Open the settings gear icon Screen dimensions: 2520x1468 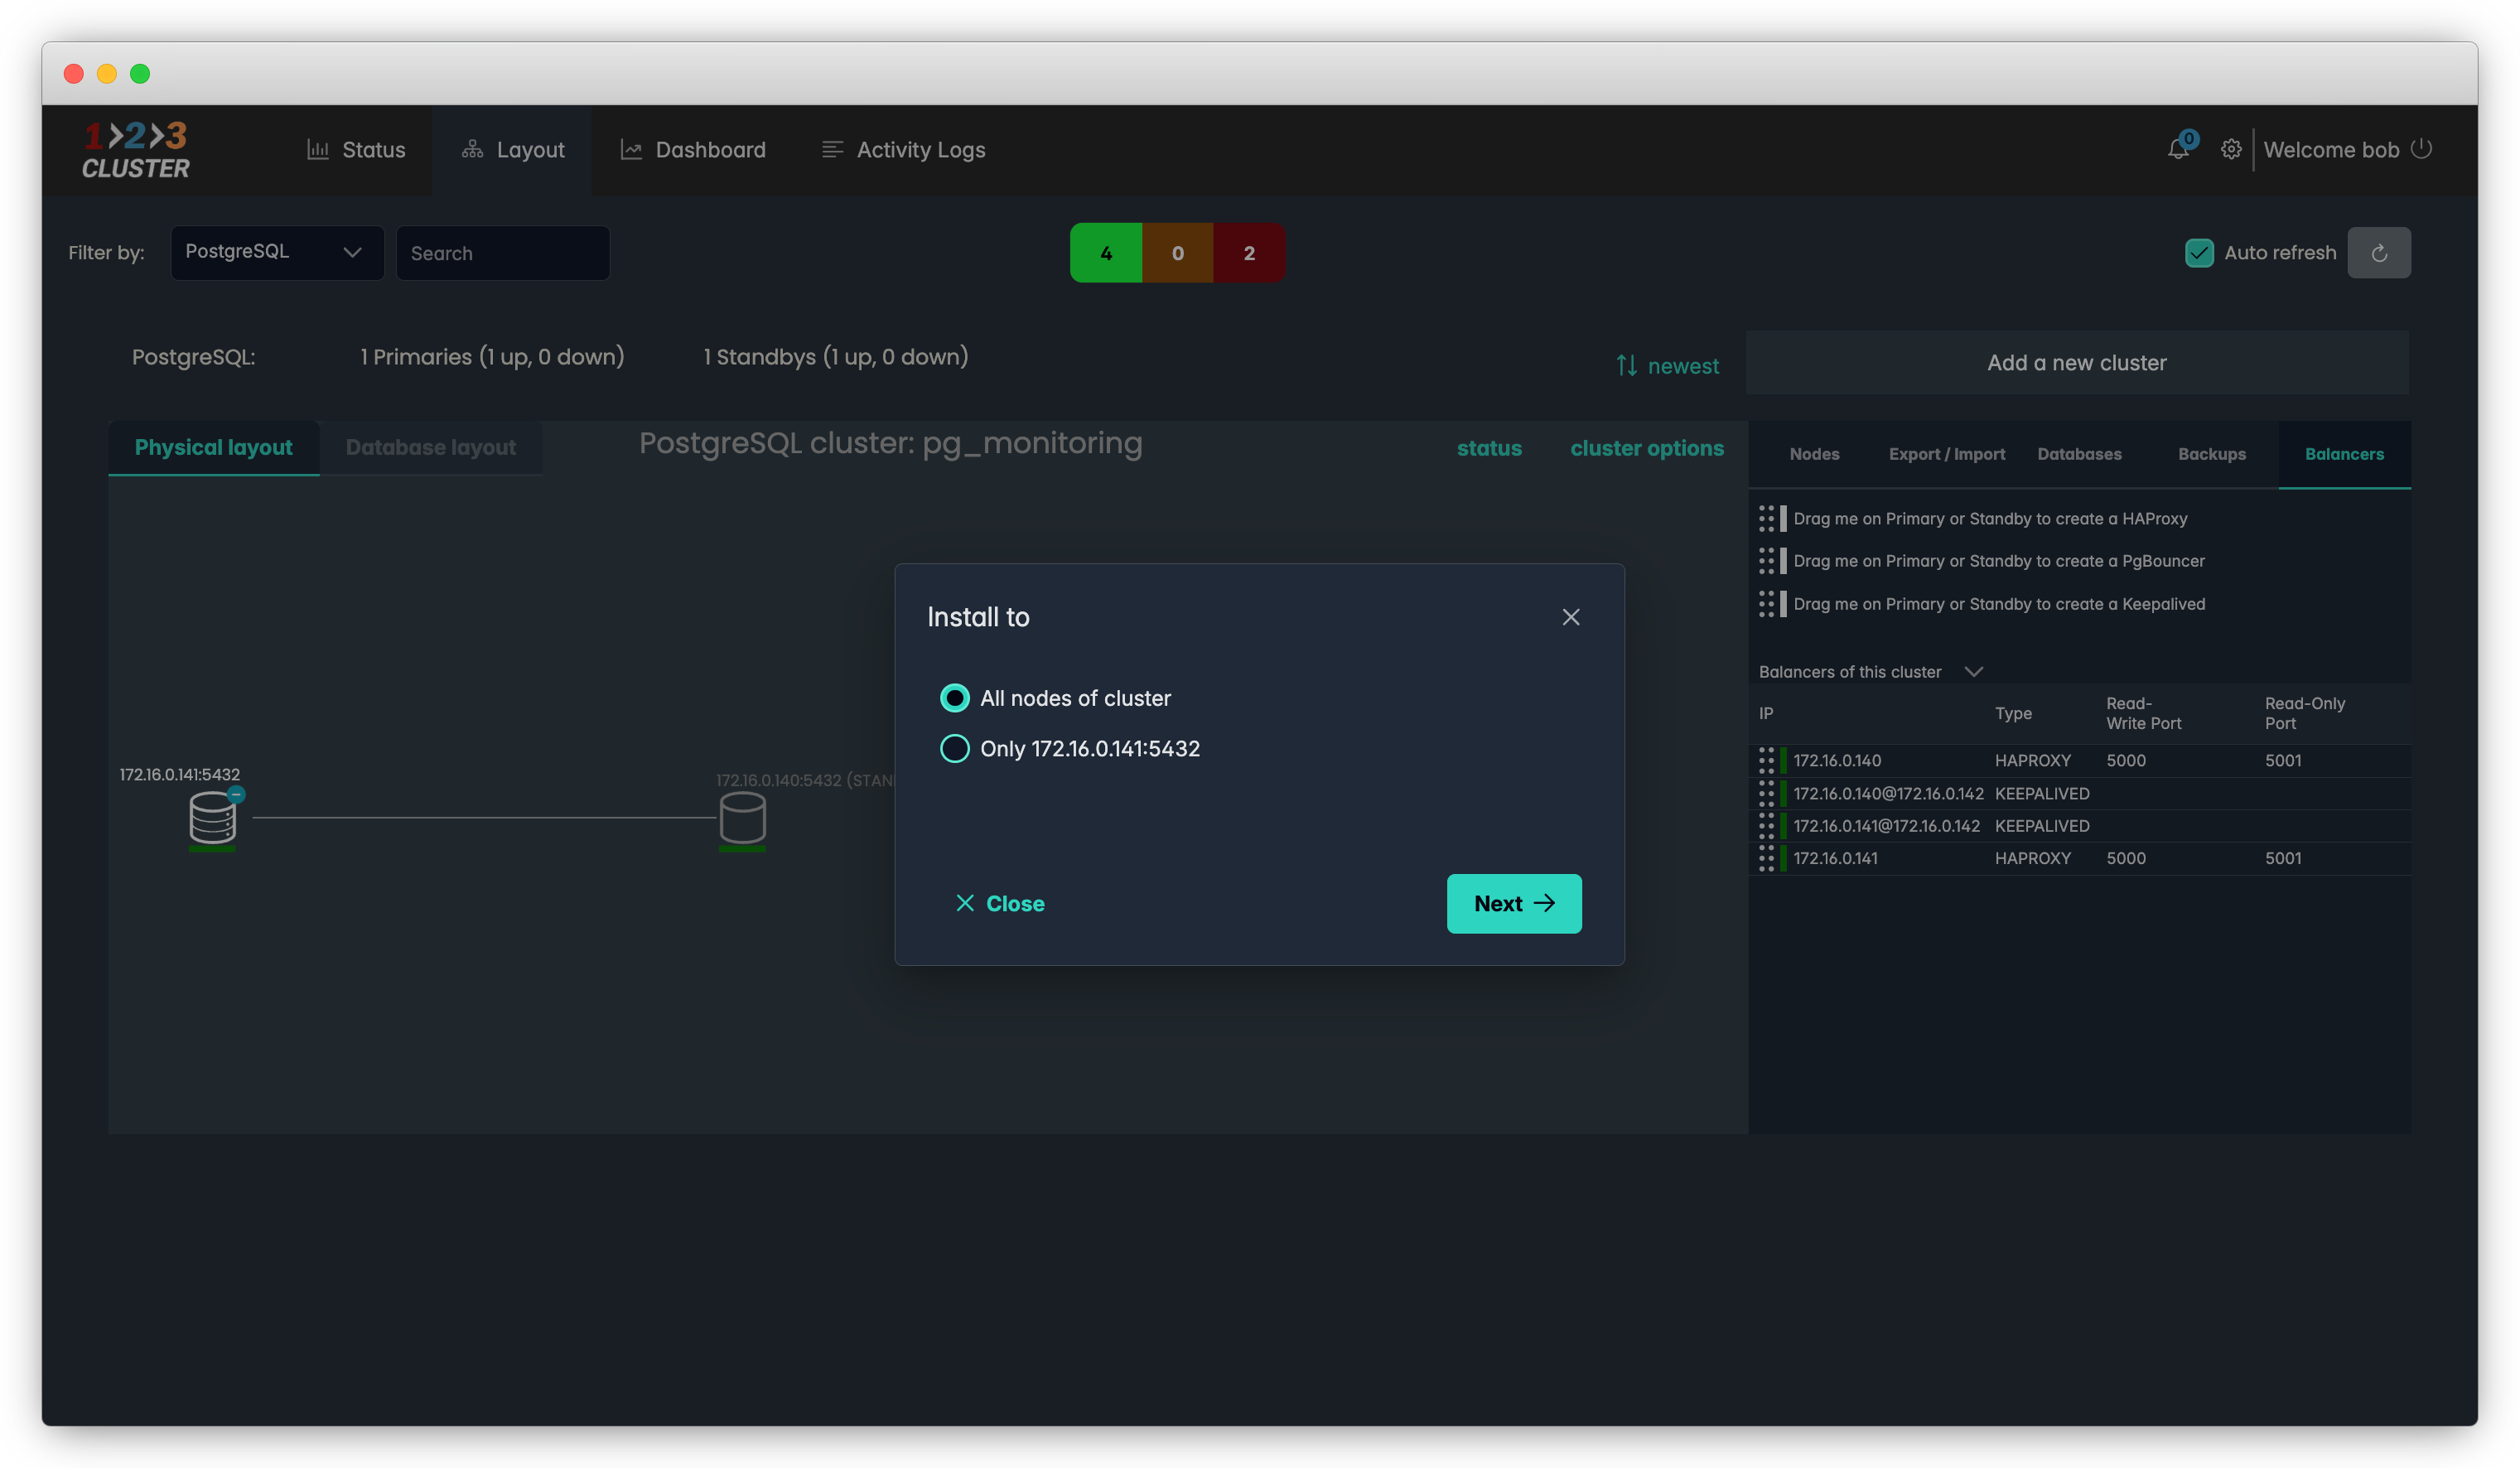(2230, 150)
